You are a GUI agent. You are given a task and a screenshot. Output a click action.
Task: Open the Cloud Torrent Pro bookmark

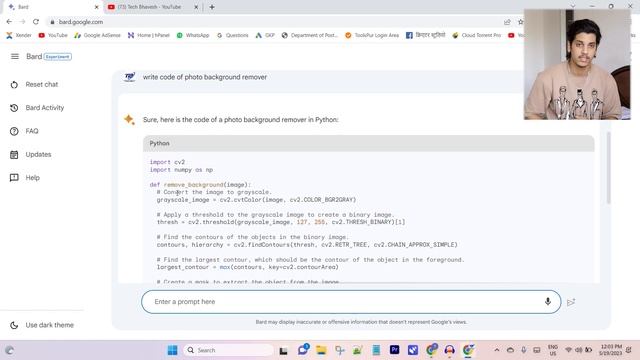point(477,36)
